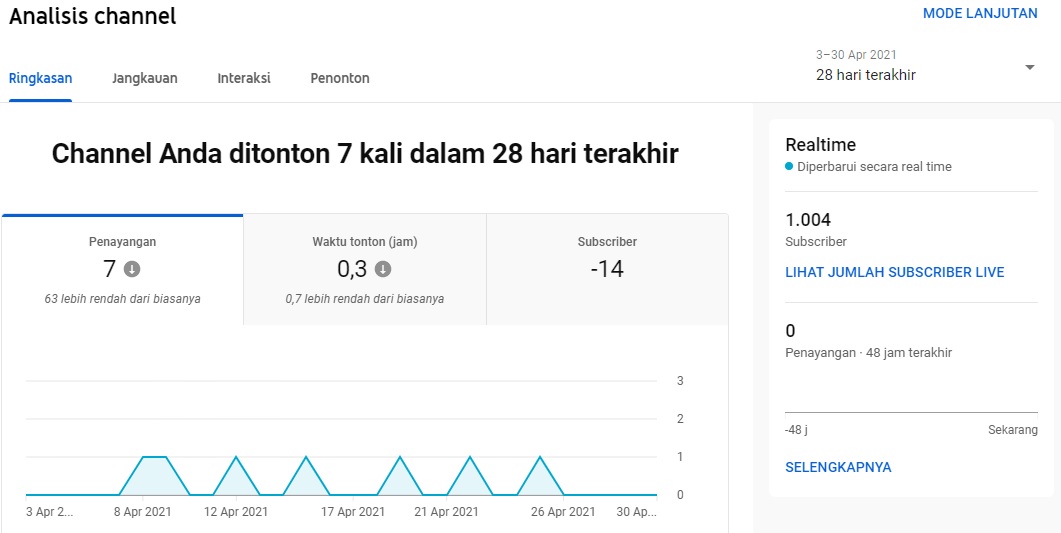Click the Realtime card title
Screen dimensions: 1061x533
point(820,145)
